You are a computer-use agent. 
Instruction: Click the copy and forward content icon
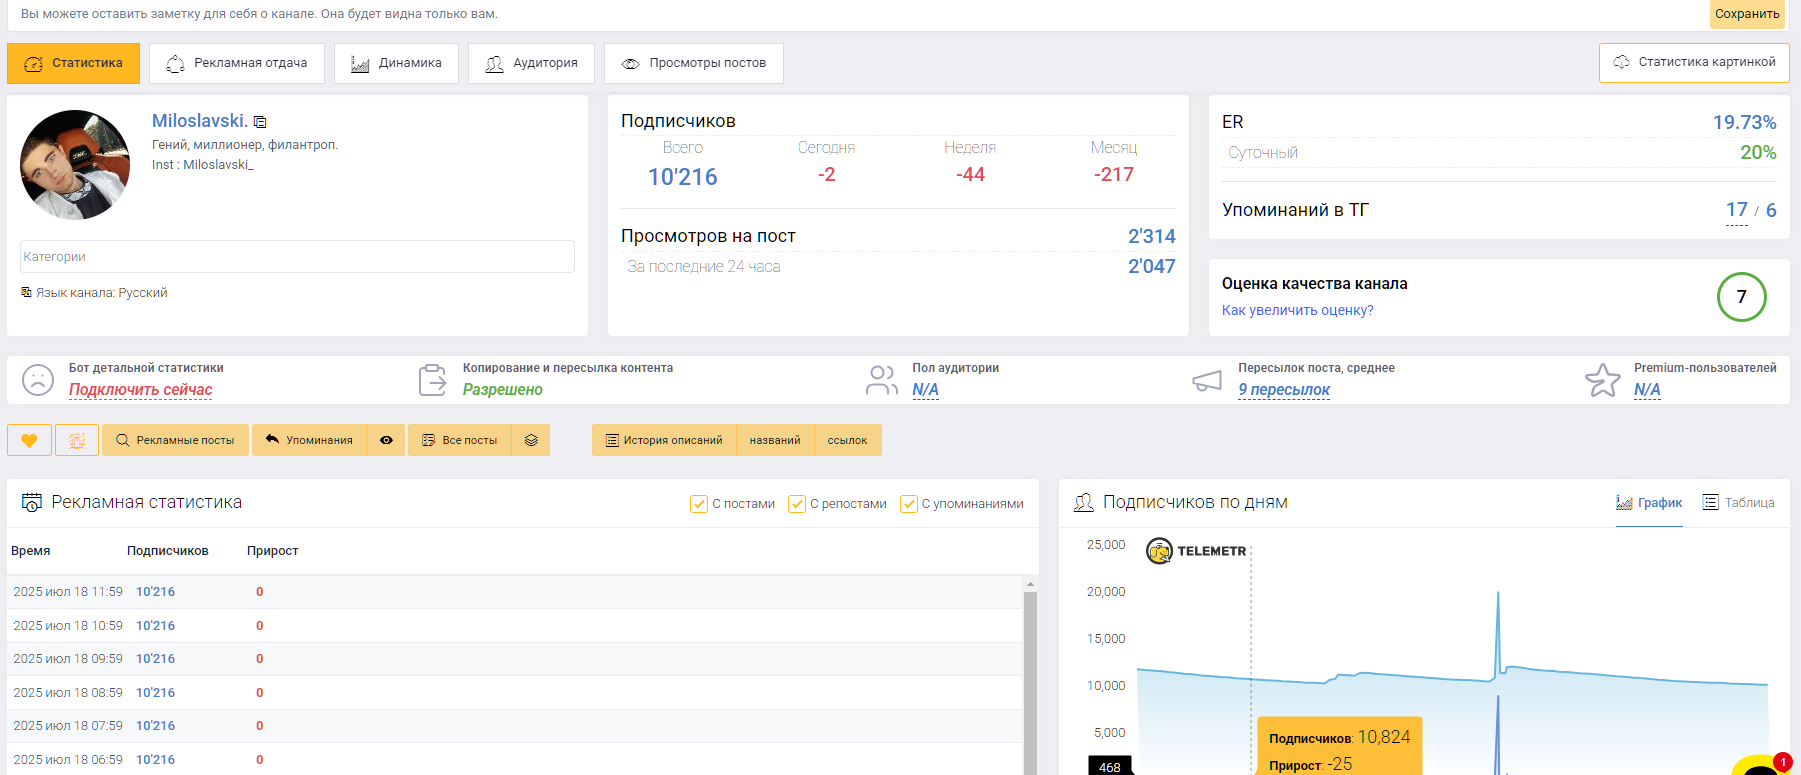tap(432, 380)
